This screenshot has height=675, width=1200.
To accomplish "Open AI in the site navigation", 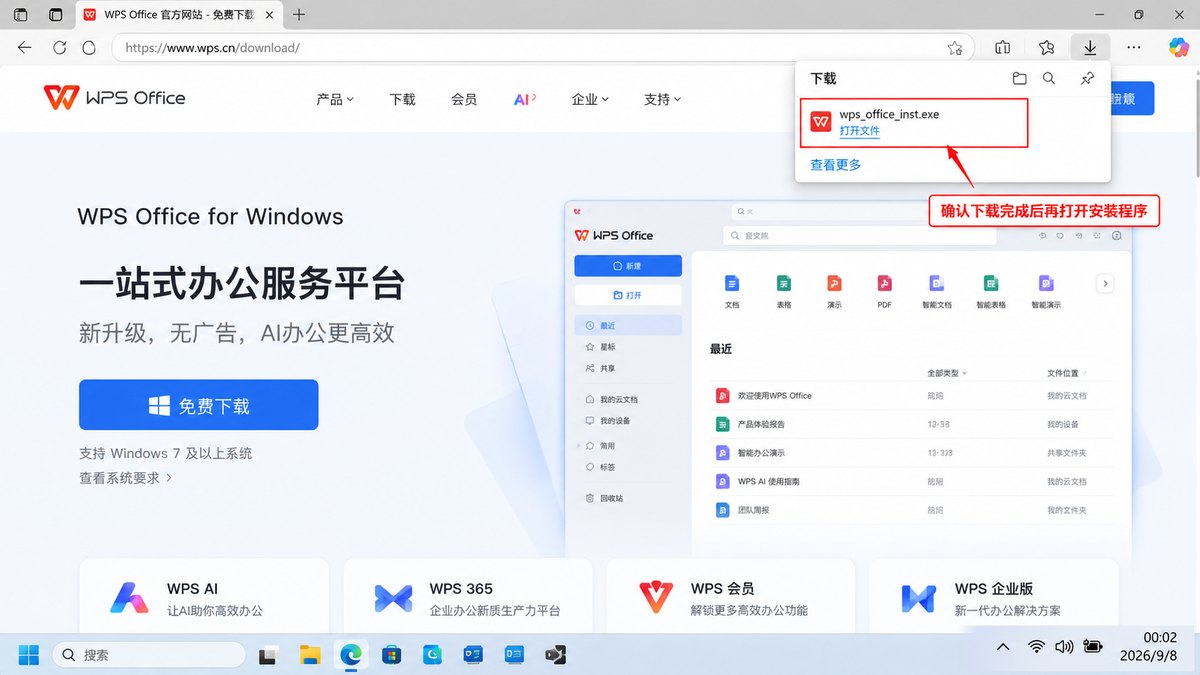I will (525, 99).
